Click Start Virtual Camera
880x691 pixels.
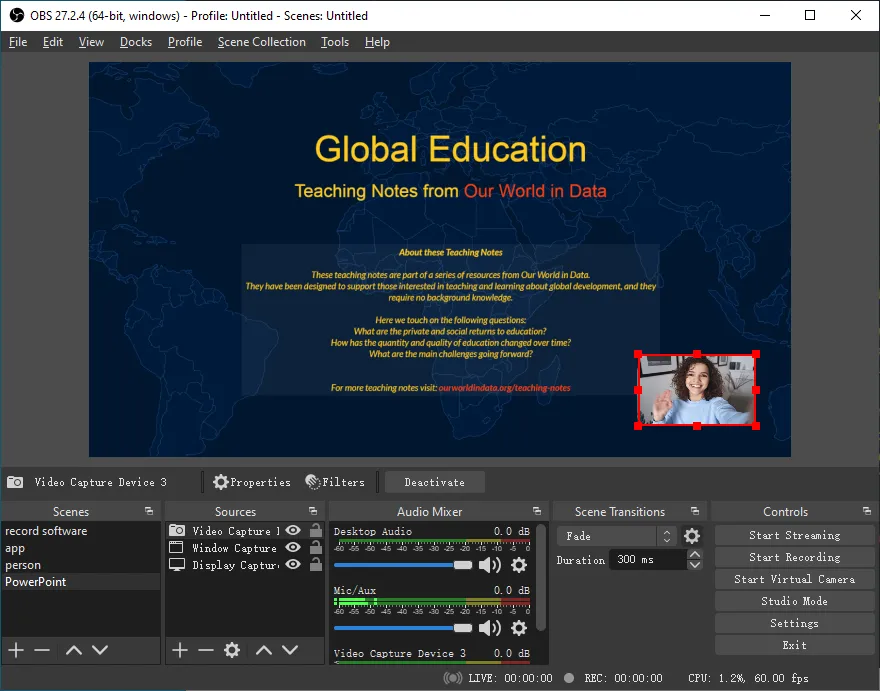tap(794, 579)
